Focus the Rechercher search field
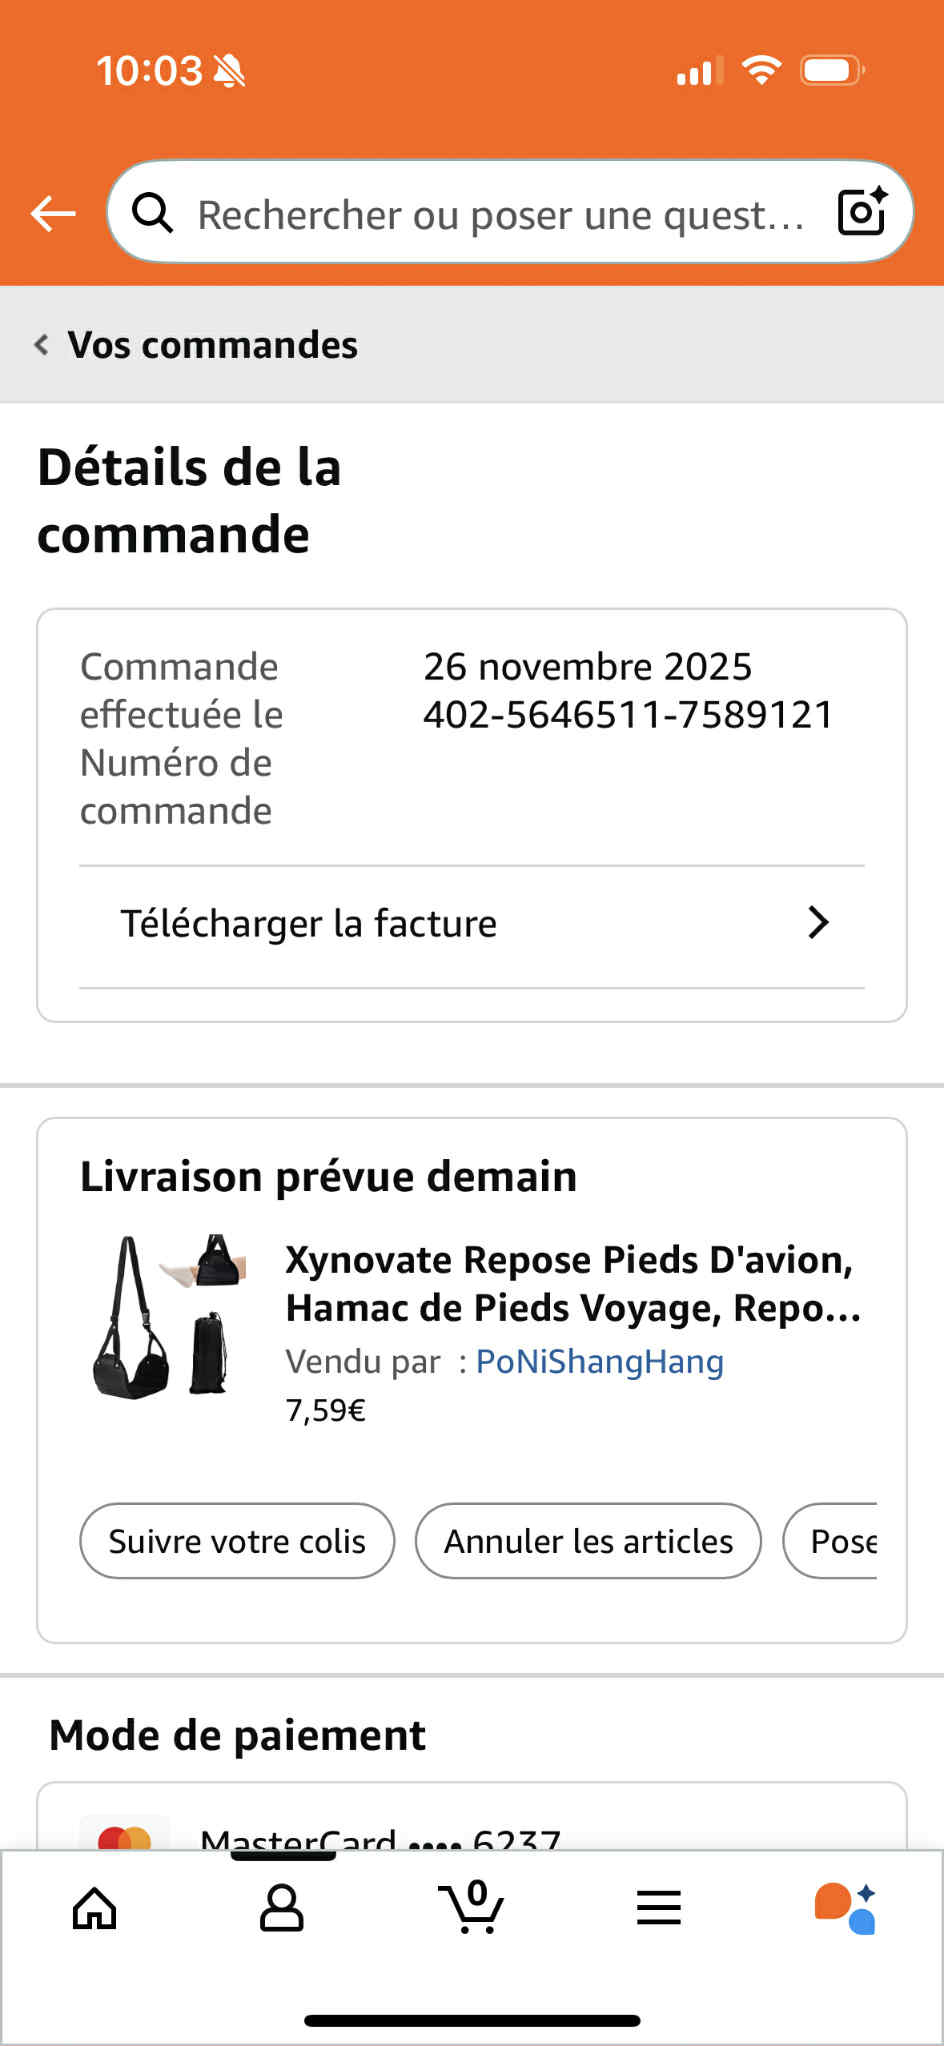Image resolution: width=944 pixels, height=2046 pixels. pyautogui.click(x=500, y=214)
